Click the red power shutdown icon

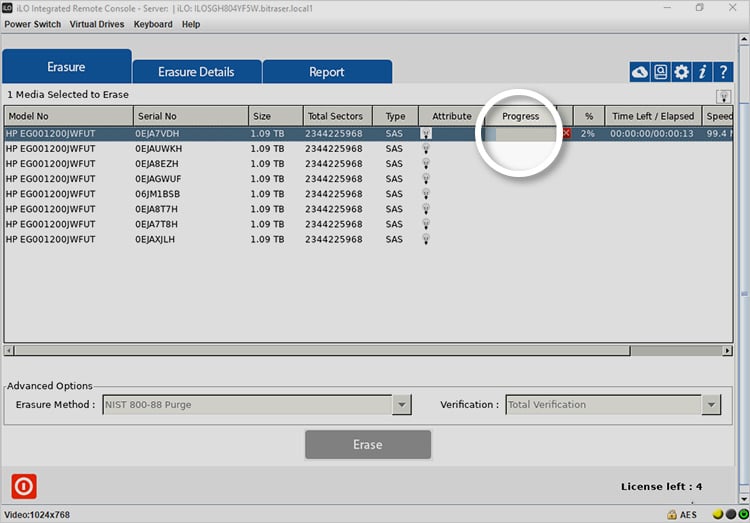(24, 486)
